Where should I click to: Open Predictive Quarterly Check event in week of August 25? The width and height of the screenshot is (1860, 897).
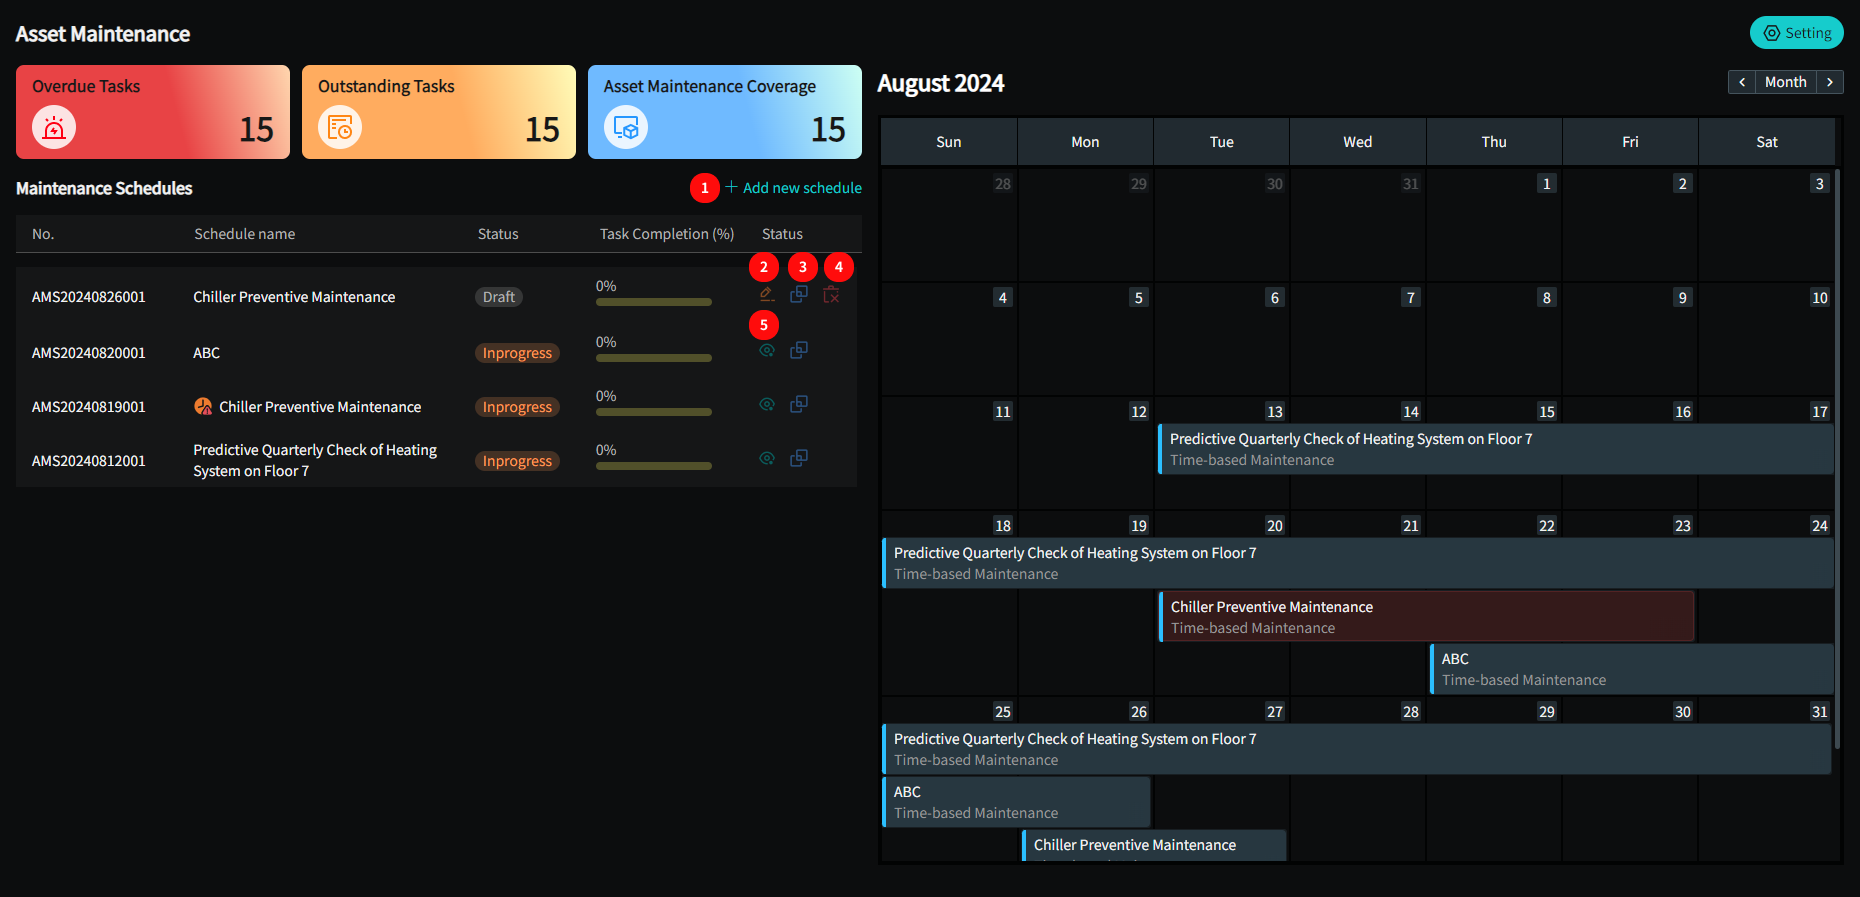tap(1357, 749)
